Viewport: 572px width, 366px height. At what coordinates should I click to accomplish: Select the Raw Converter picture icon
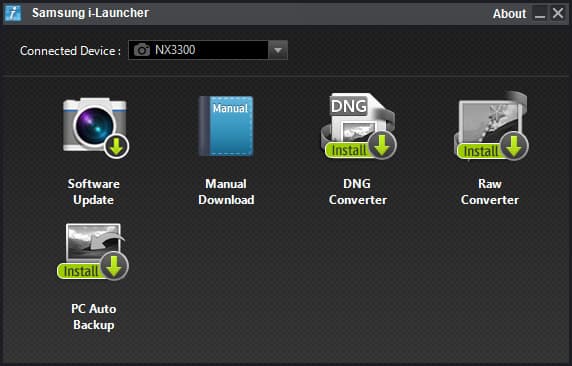[x=491, y=126]
